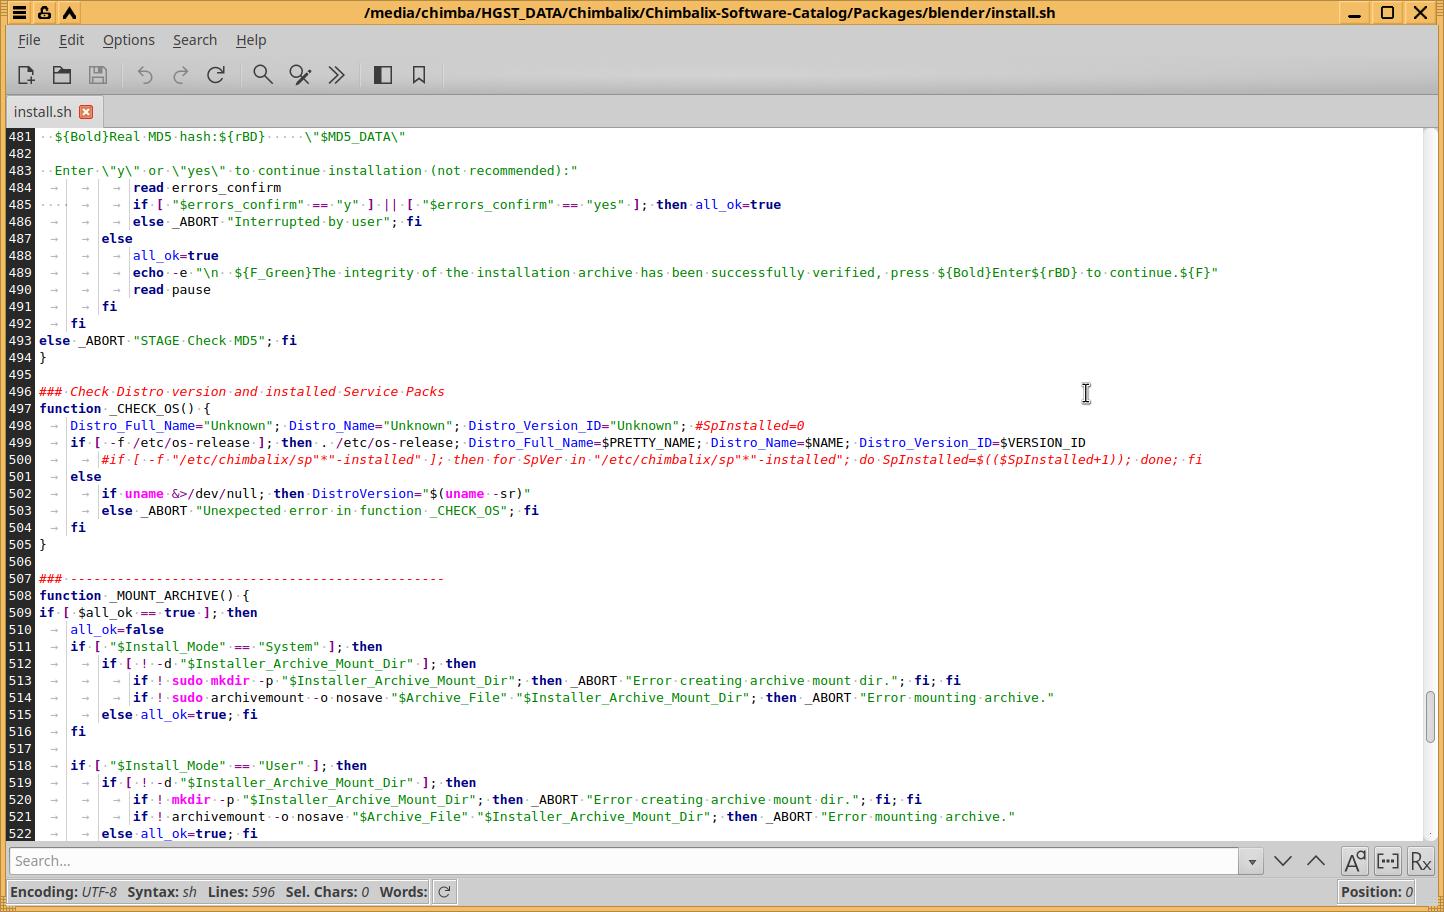This screenshot has width=1444, height=912.
Task: Click the Open file folder icon
Action: click(x=62, y=75)
